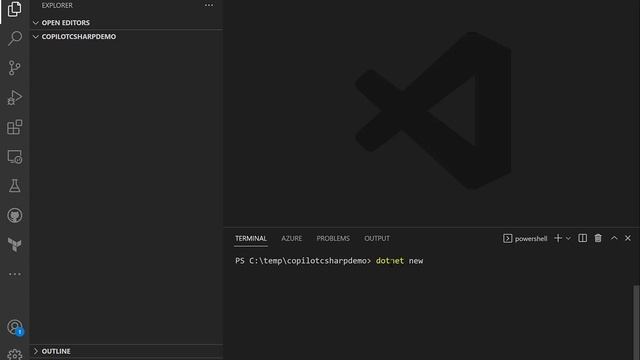Click the terminal vertical scrollbar
The height and width of the screenshot is (360, 640).
636,322
